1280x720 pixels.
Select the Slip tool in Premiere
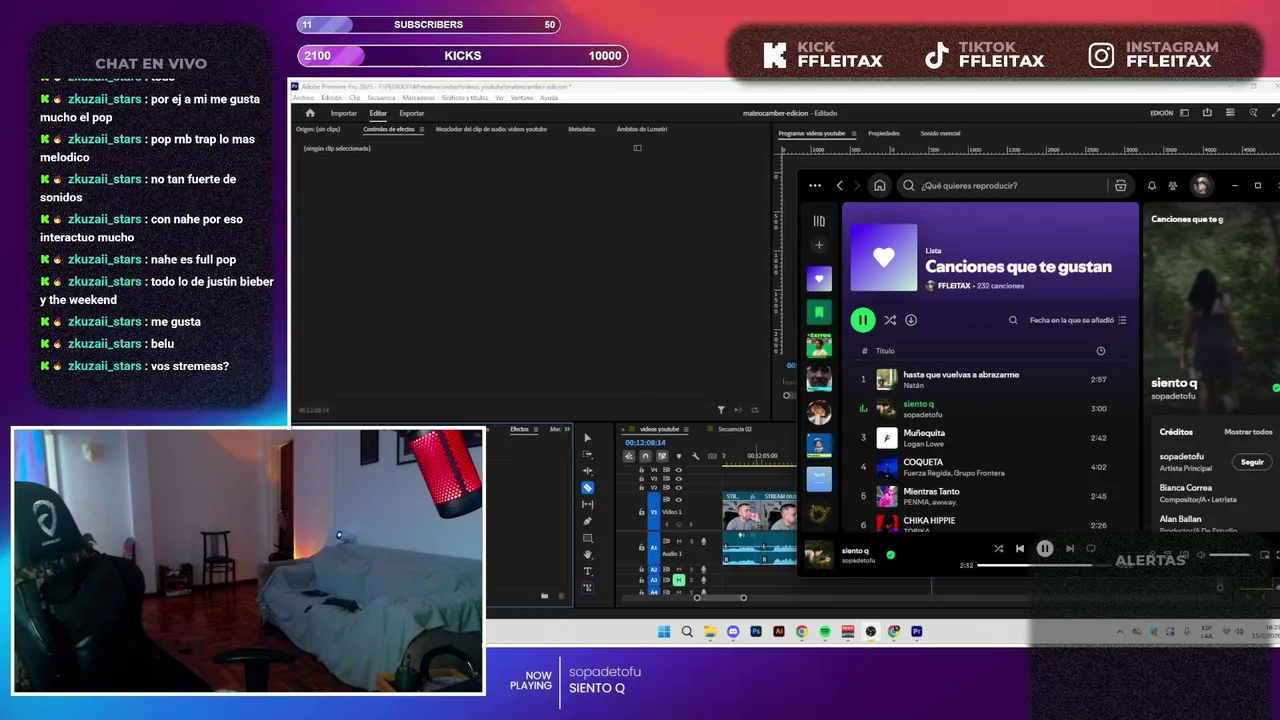[588, 505]
